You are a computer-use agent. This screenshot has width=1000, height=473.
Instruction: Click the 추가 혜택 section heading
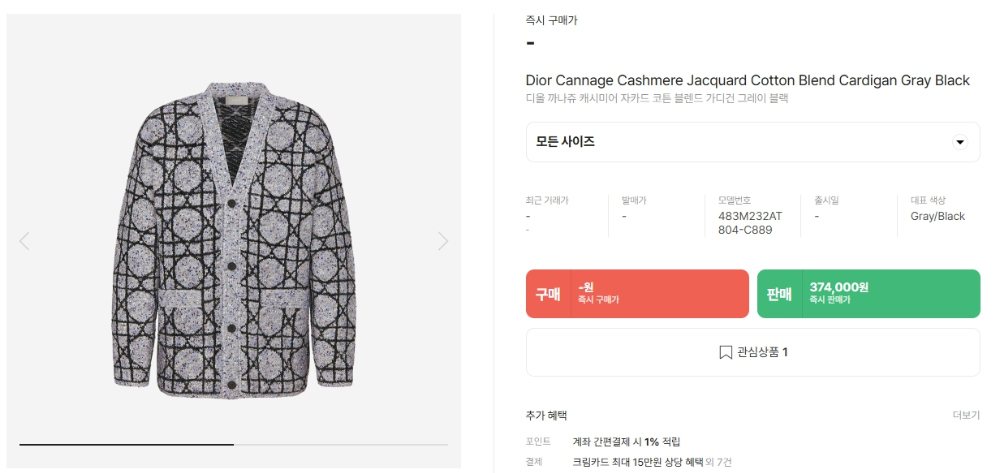[546, 415]
